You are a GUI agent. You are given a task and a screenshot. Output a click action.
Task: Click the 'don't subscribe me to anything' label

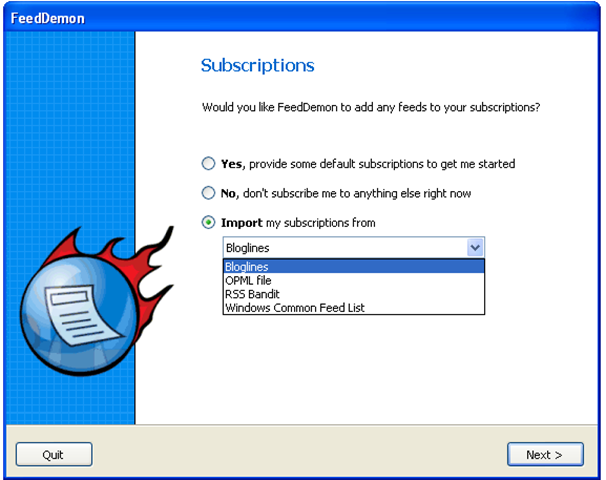(357, 193)
